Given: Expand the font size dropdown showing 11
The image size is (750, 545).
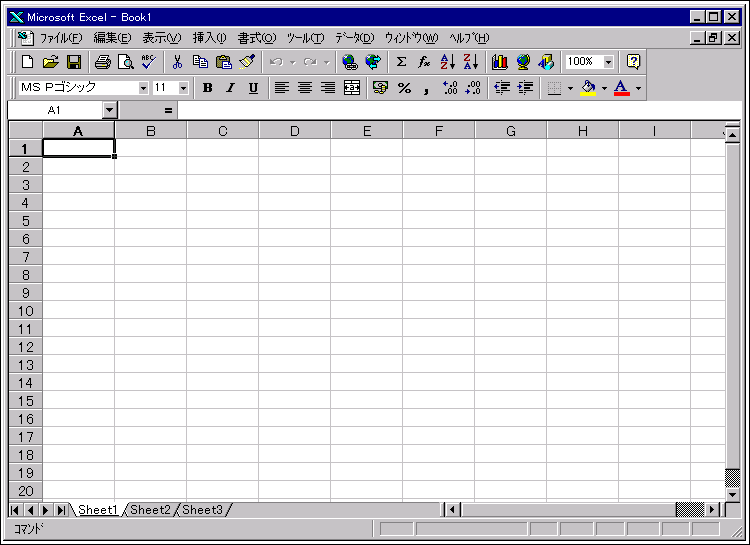Looking at the screenshot, I should 183,88.
